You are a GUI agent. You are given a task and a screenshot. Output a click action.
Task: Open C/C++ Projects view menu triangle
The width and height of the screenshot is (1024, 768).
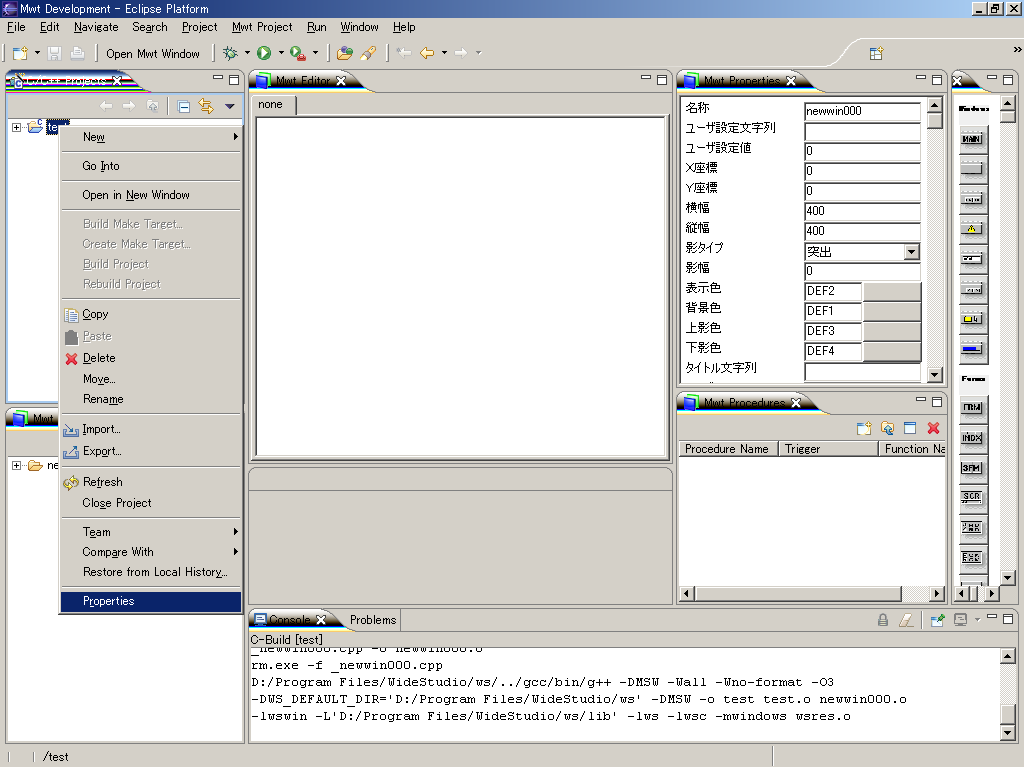(229, 106)
